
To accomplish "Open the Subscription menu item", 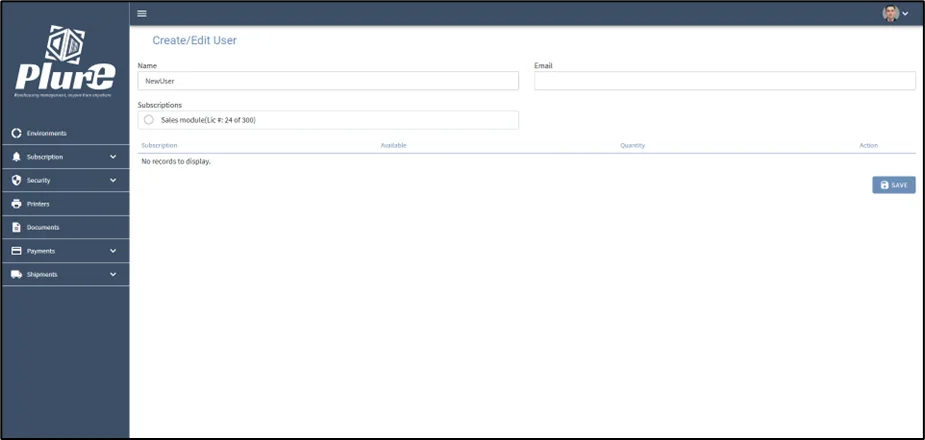I will pyautogui.click(x=65, y=157).
